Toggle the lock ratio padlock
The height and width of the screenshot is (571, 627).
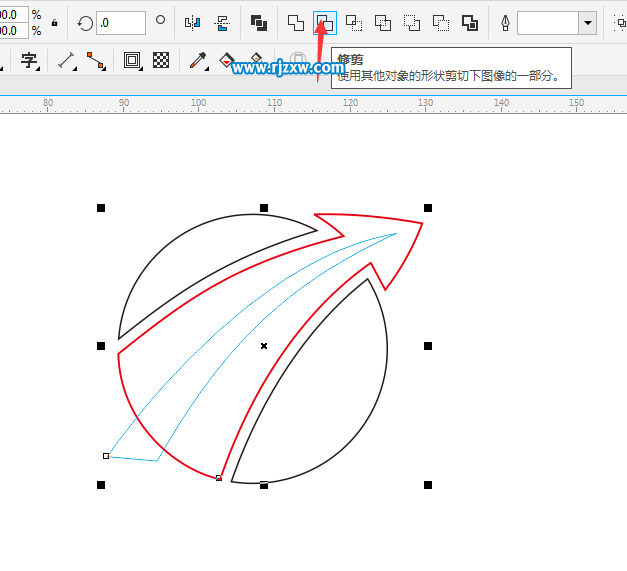click(x=54, y=22)
